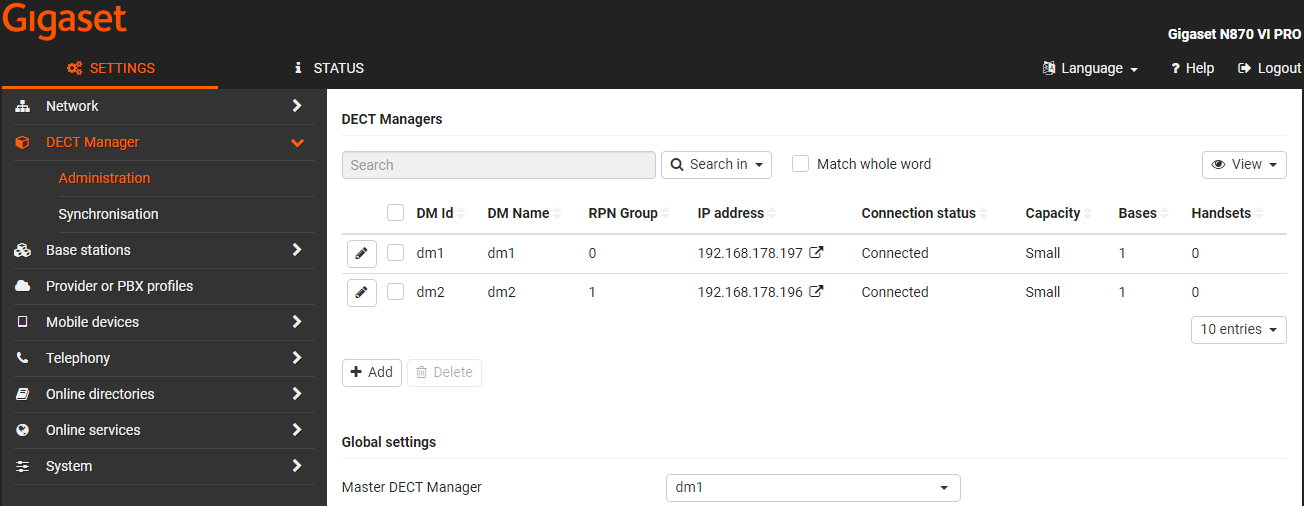Click the Add button
This screenshot has width=1304, height=506.
(372, 373)
